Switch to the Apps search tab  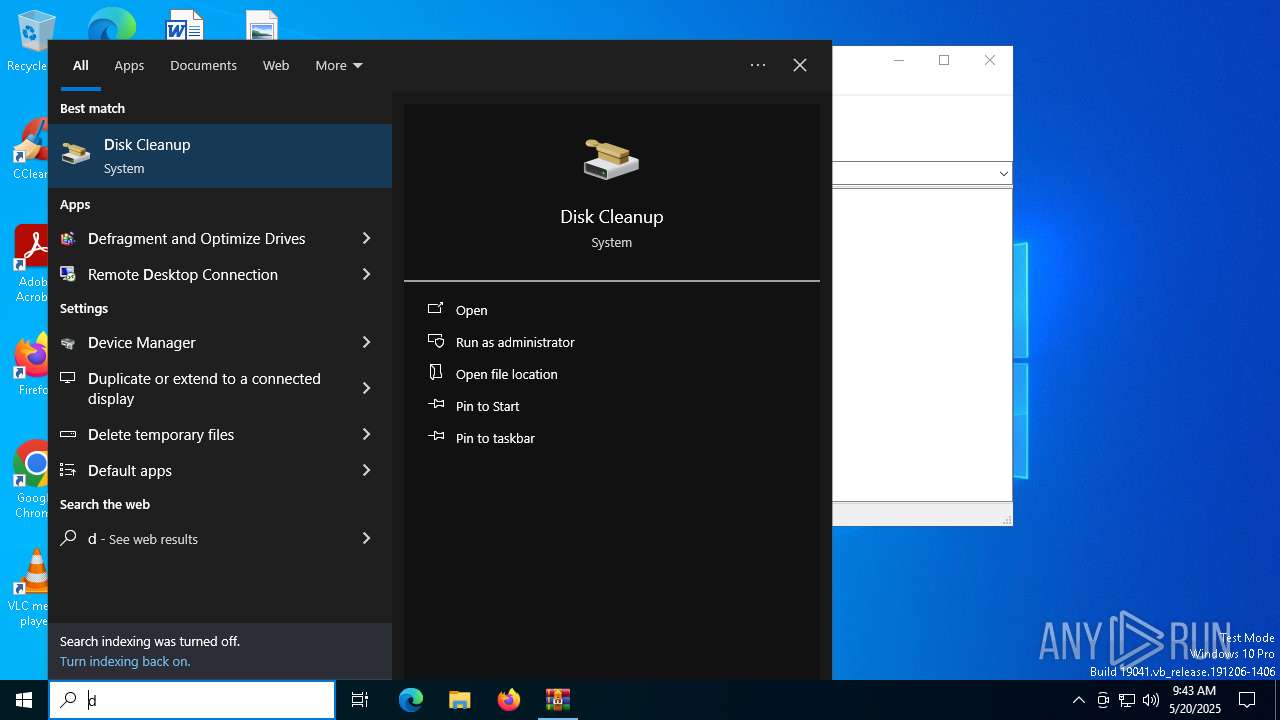[x=129, y=65]
